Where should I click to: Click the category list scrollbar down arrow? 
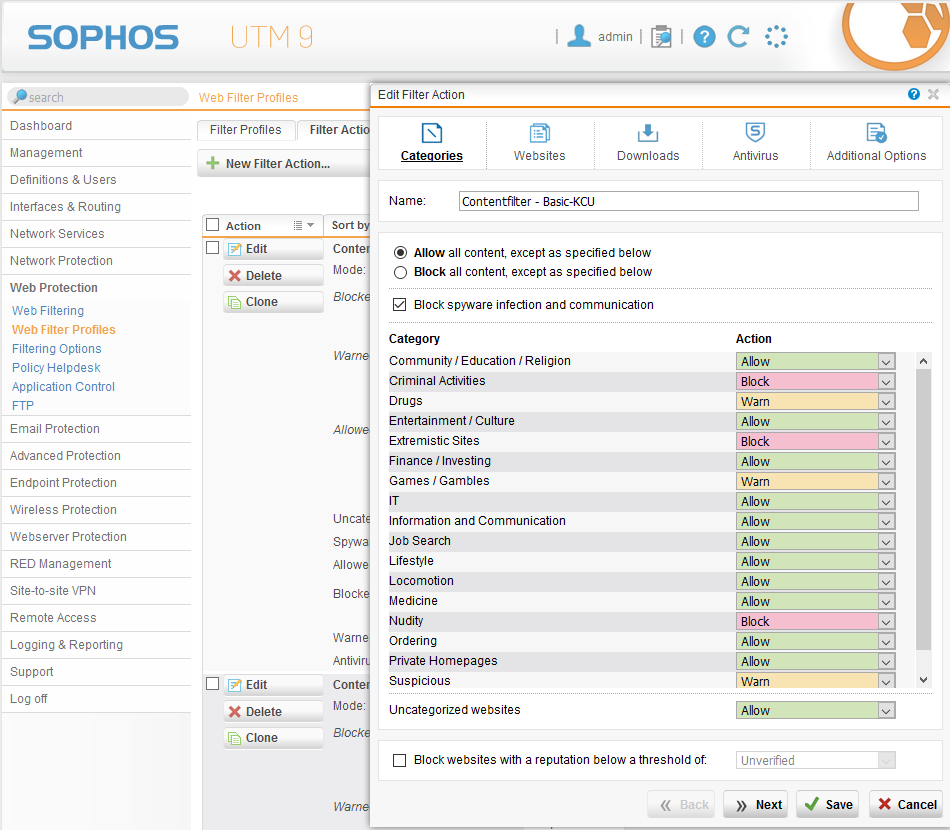point(923,680)
